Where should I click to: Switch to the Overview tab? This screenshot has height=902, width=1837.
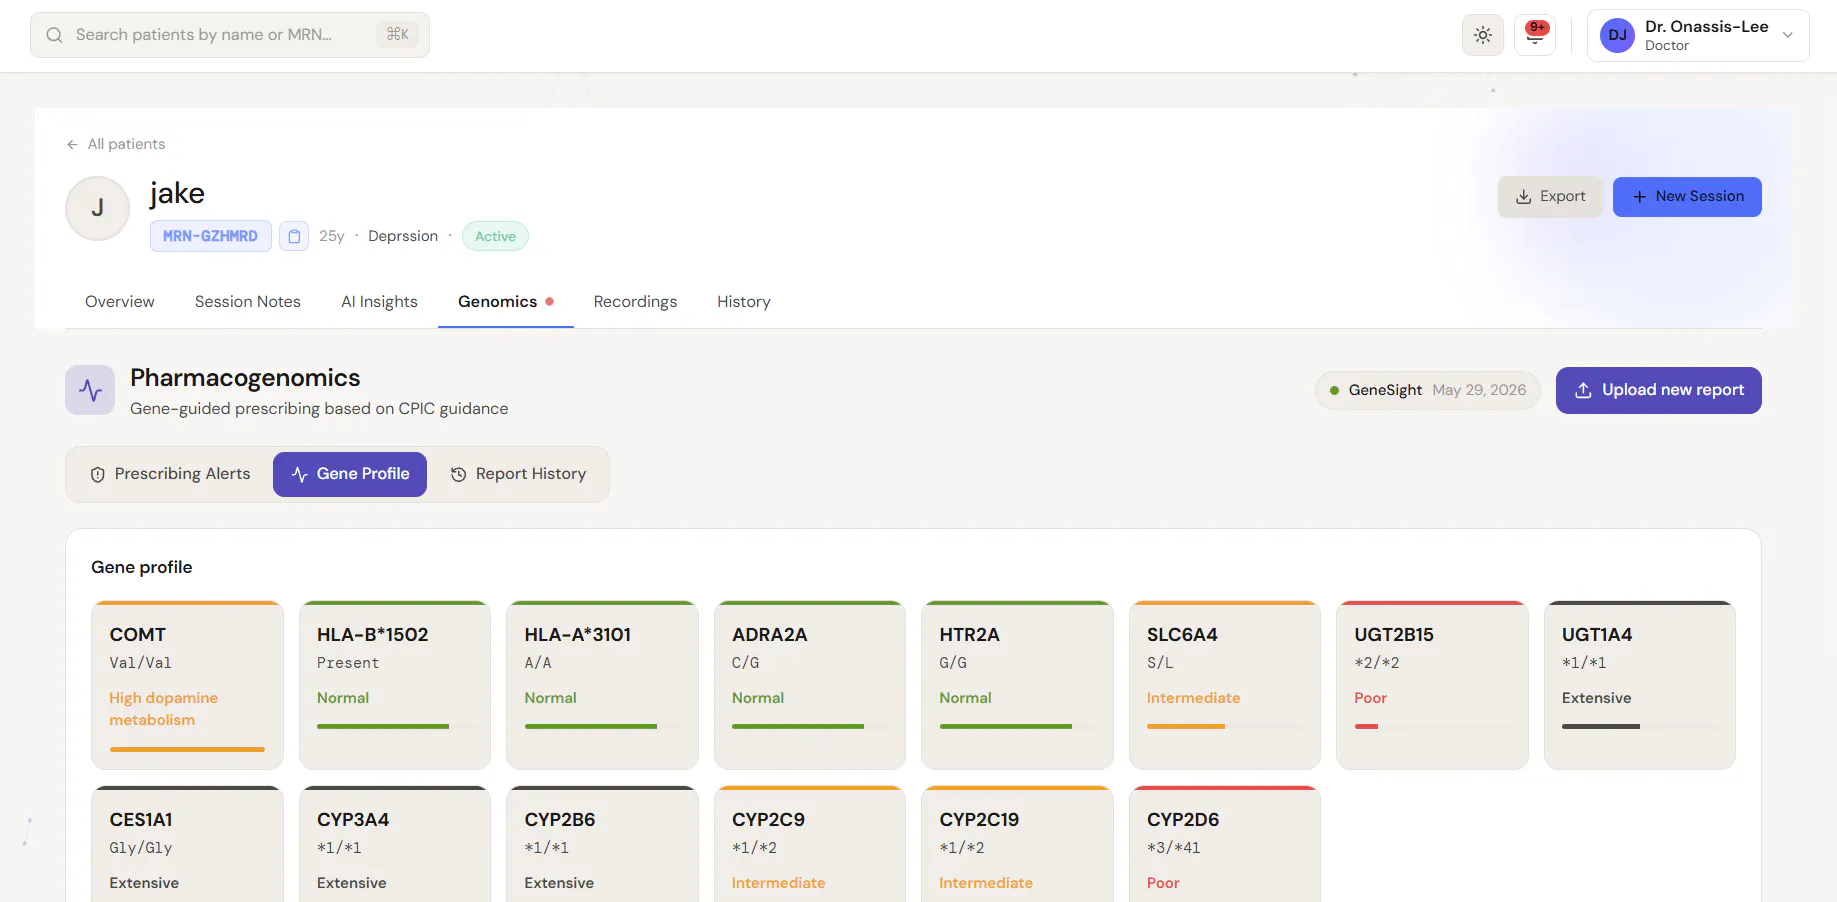point(120,302)
